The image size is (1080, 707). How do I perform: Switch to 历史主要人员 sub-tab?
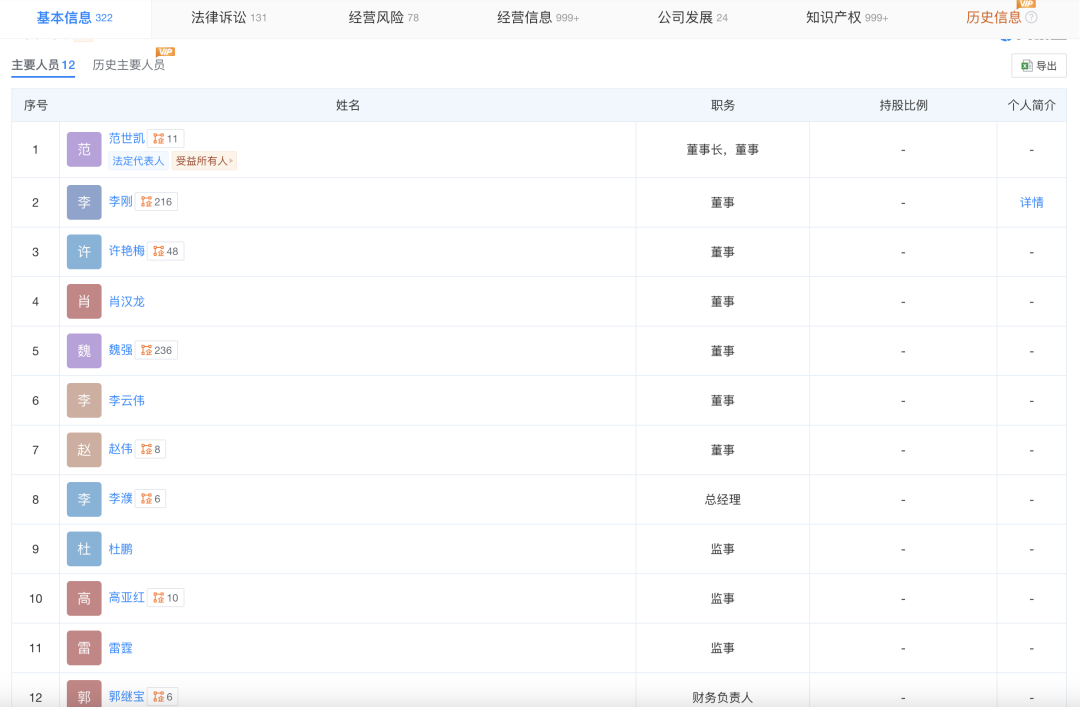pos(128,65)
